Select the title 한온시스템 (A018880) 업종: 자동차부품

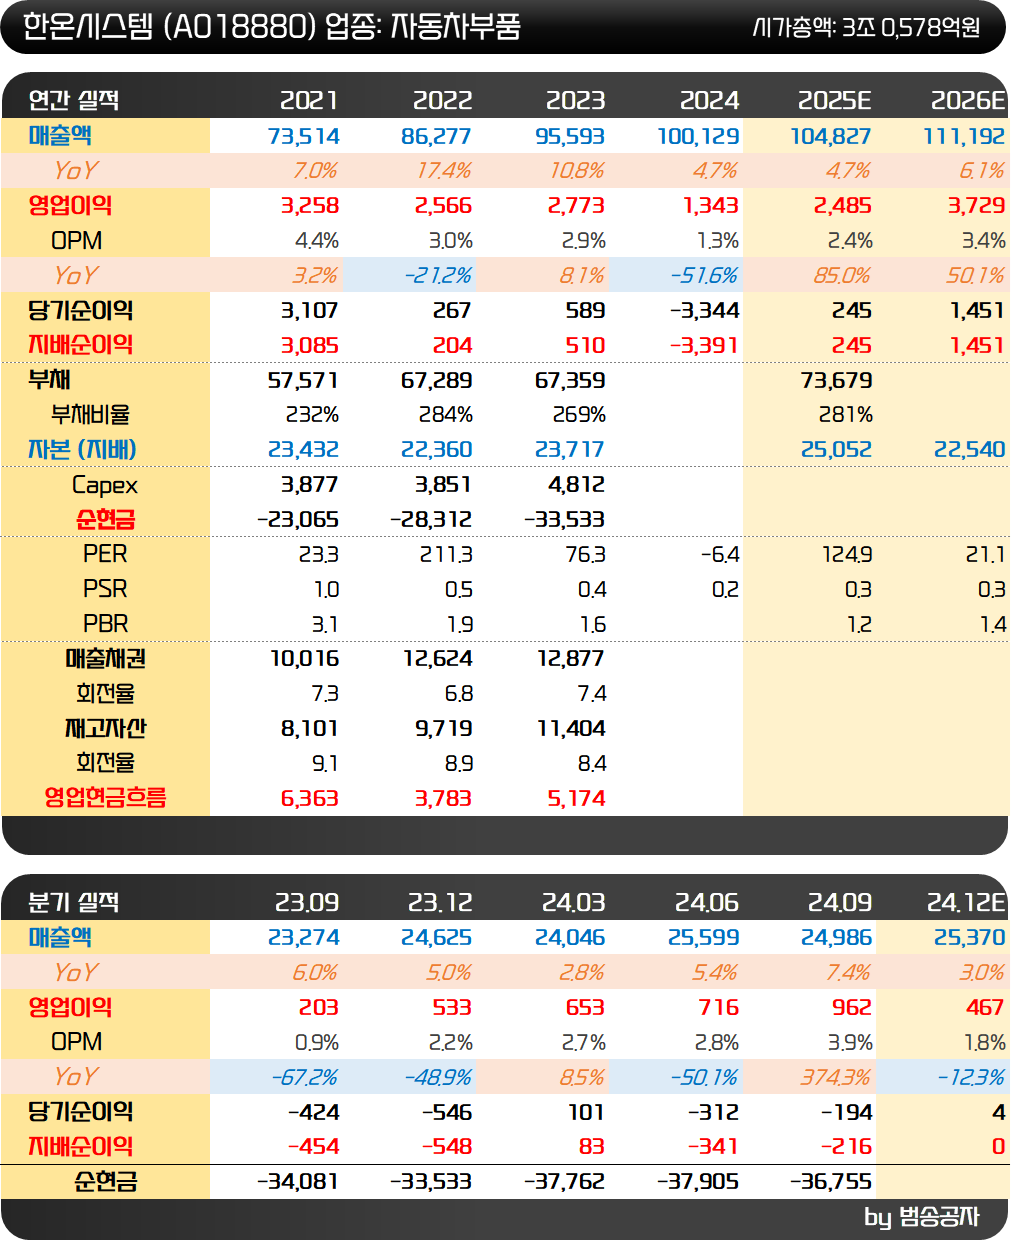pos(271,26)
